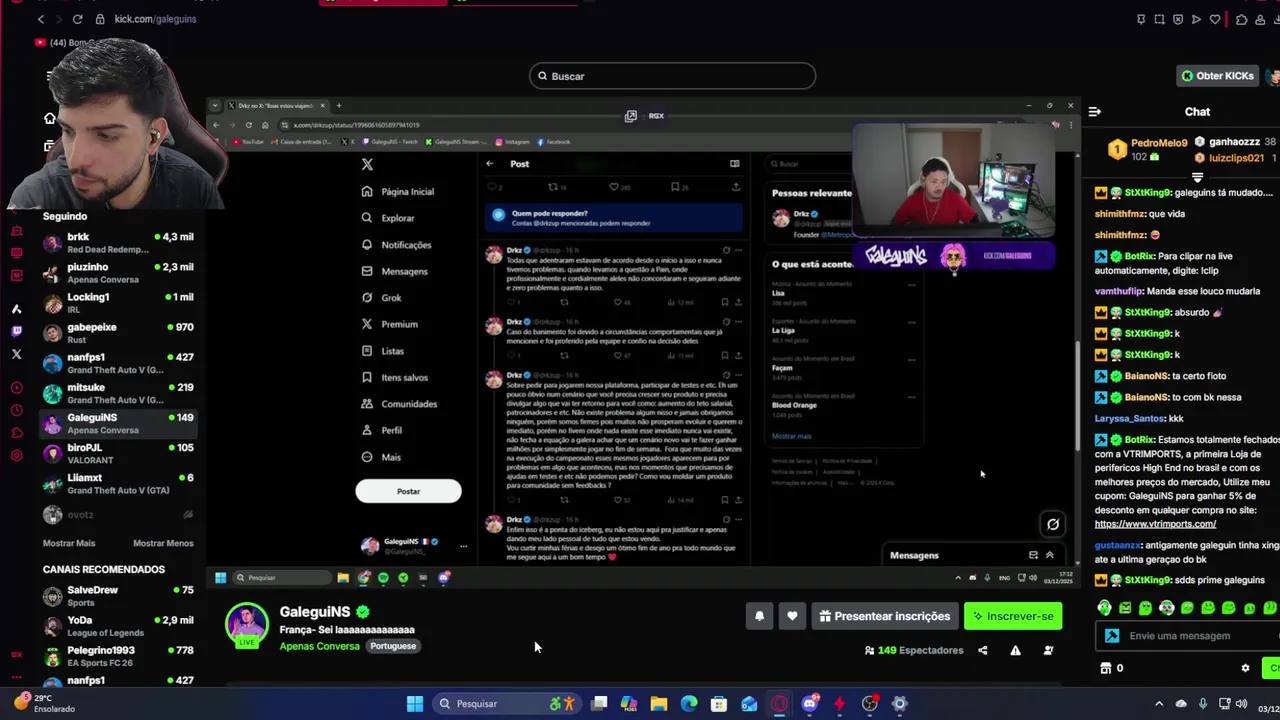Open recommended channel Pelegrino1993
This screenshot has height=720, width=1280.
[x=119, y=656]
